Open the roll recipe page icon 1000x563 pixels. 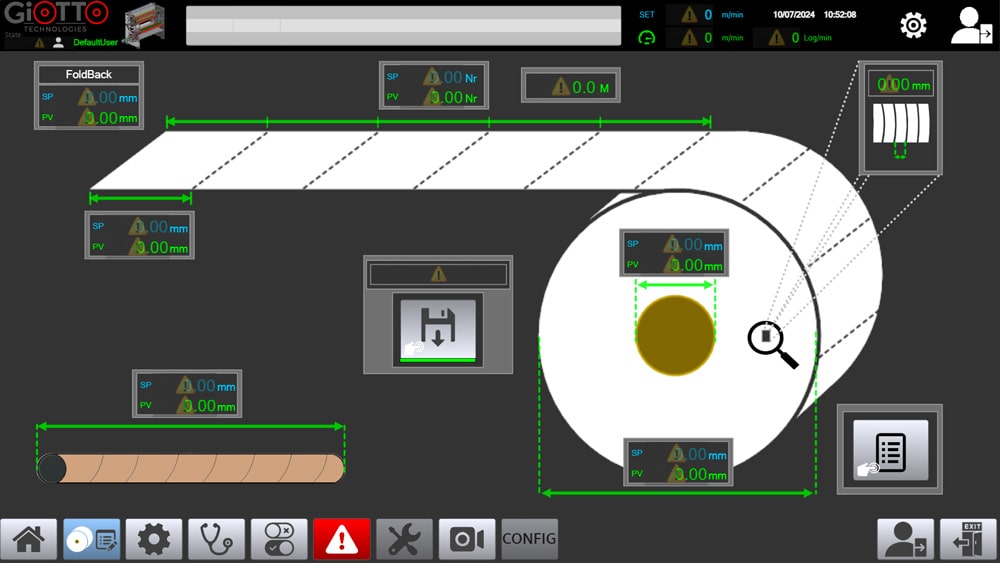coord(92,540)
